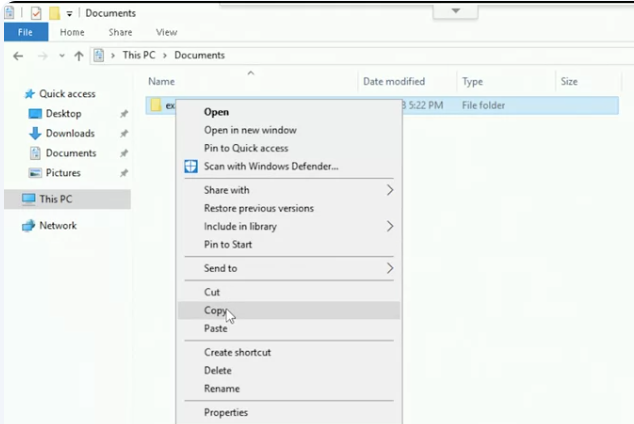Image resolution: width=634 pixels, height=424 pixels.
Task: Click the Properties quick access toolbar icon
Action: tap(36, 13)
